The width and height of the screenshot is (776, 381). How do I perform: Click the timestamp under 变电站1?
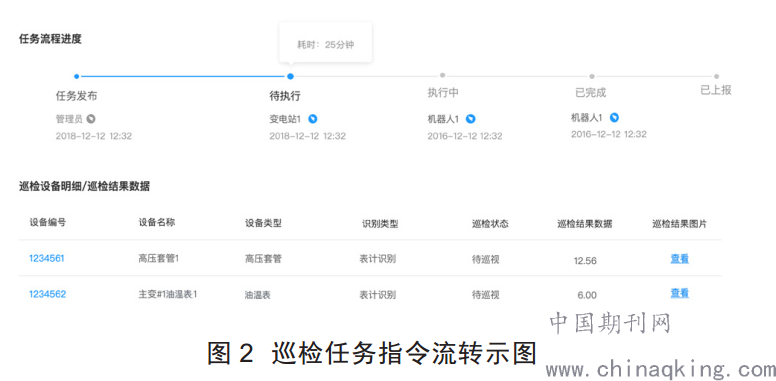[x=308, y=136]
